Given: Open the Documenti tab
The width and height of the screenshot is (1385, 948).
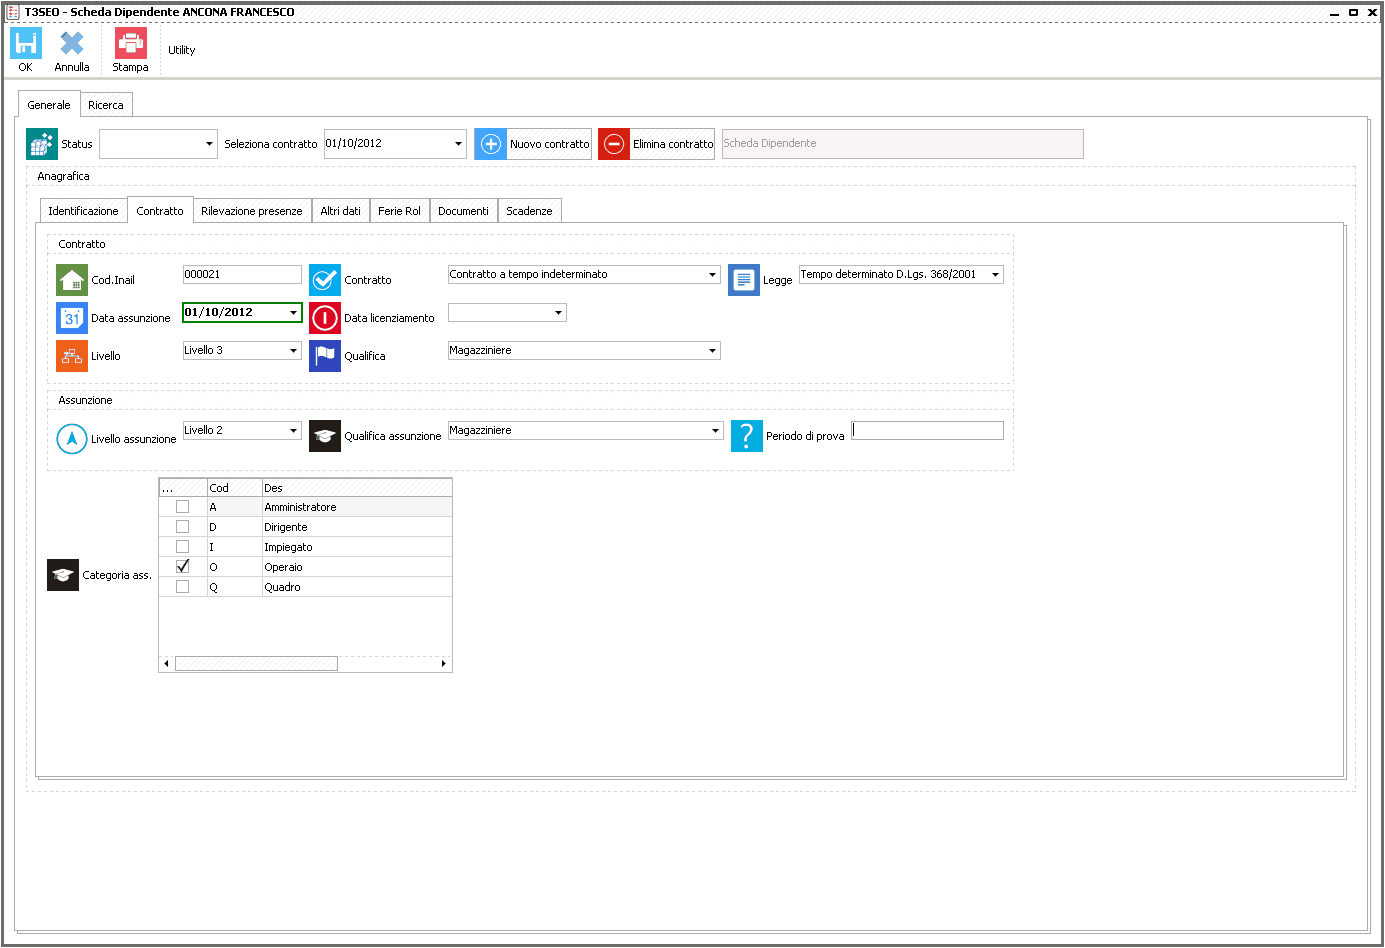Looking at the screenshot, I should pyautogui.click(x=463, y=211).
